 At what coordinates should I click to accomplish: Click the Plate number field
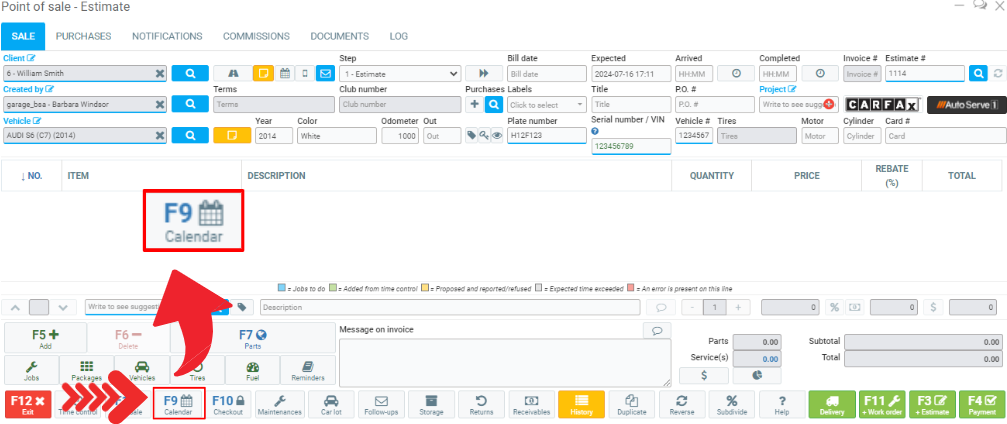pos(546,136)
